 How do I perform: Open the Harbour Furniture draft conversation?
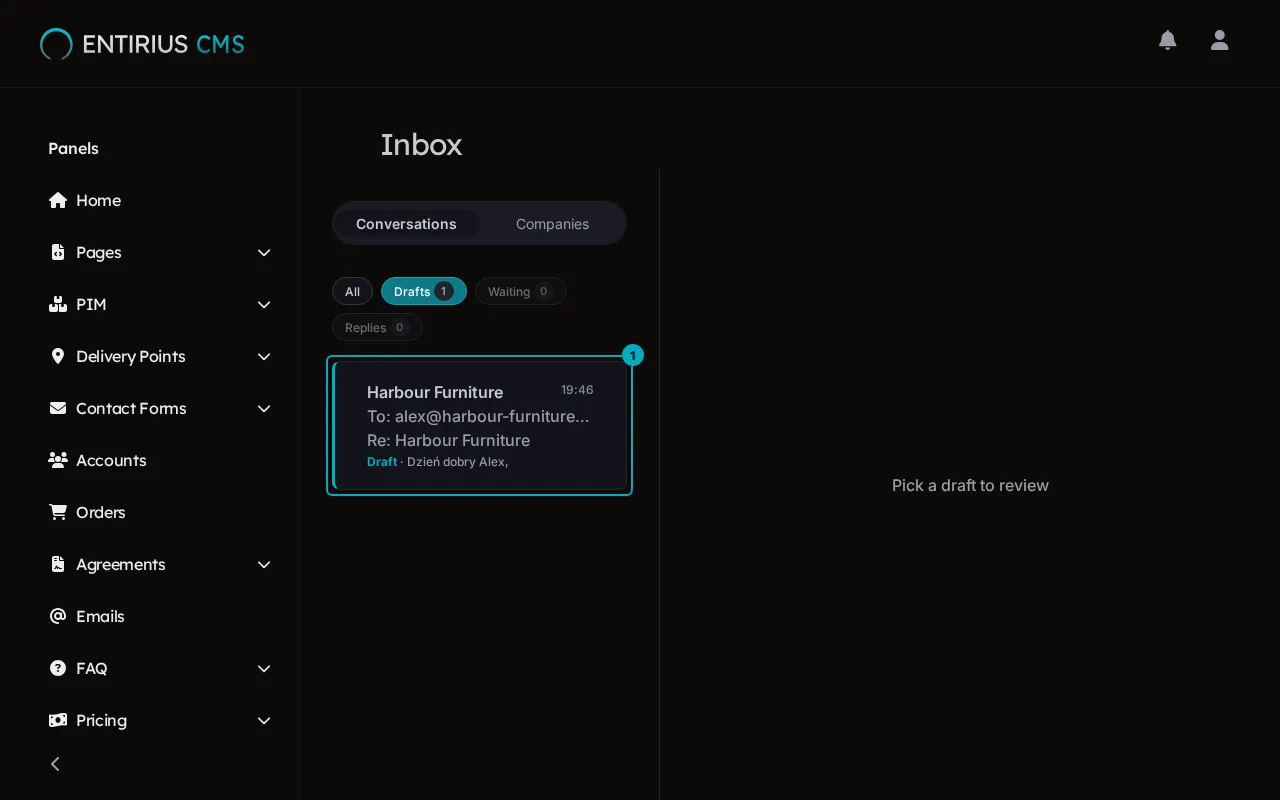[480, 426]
